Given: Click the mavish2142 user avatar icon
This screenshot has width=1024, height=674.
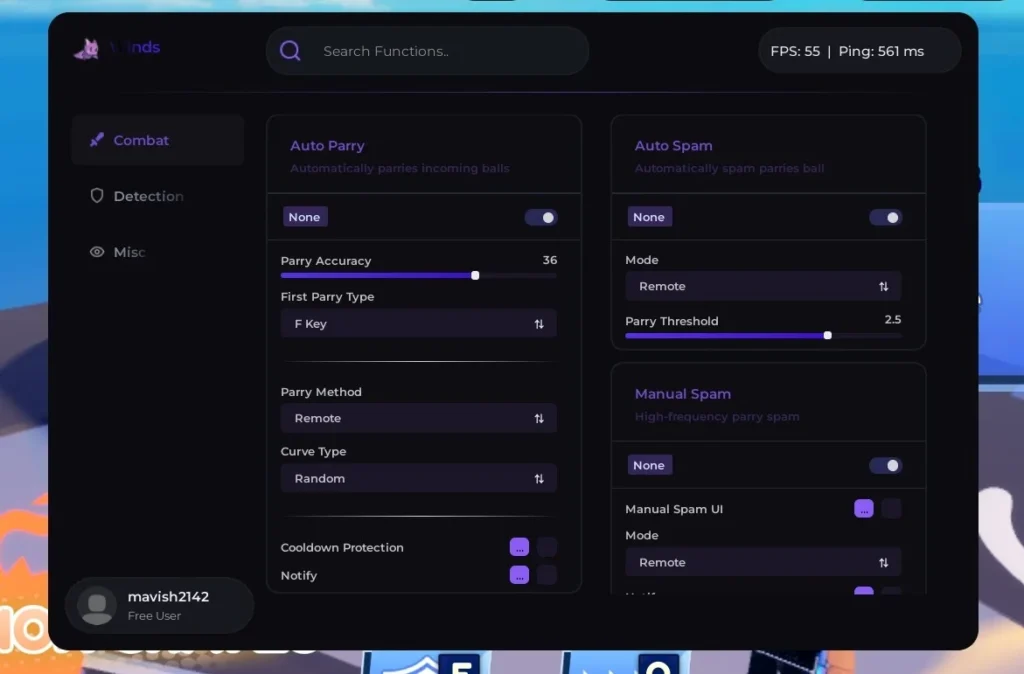Looking at the screenshot, I should point(97,606).
